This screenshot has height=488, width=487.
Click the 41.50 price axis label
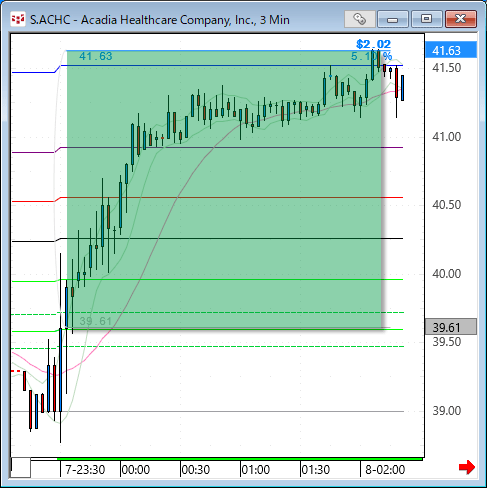pyautogui.click(x=447, y=68)
